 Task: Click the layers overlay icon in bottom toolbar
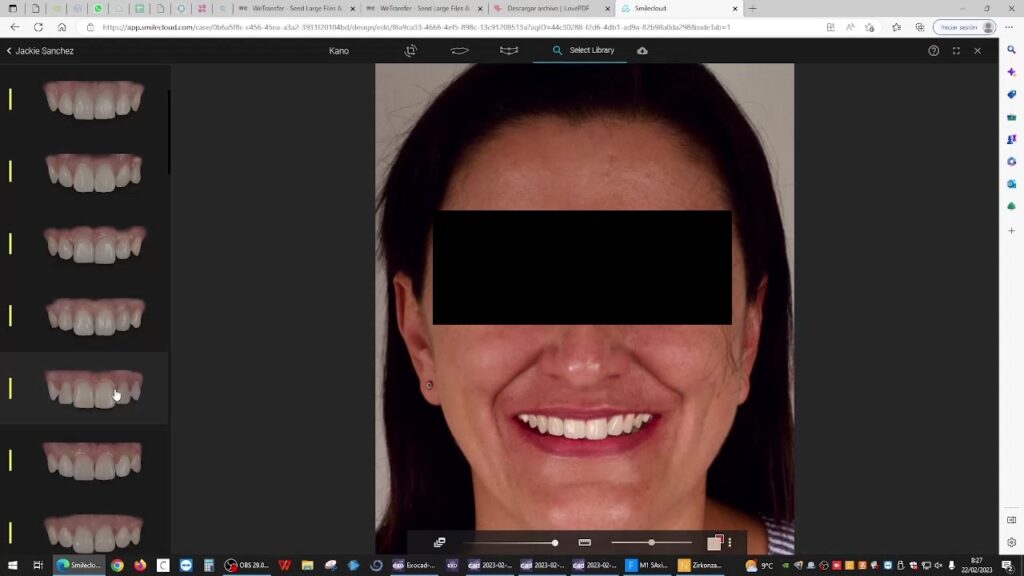439,542
